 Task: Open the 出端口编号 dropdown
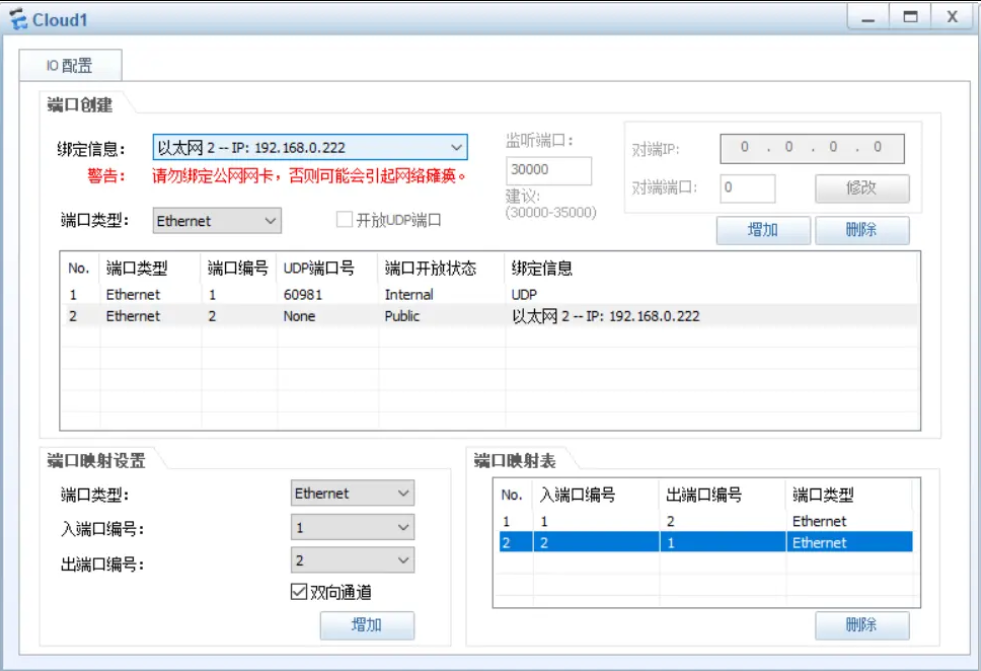point(352,560)
